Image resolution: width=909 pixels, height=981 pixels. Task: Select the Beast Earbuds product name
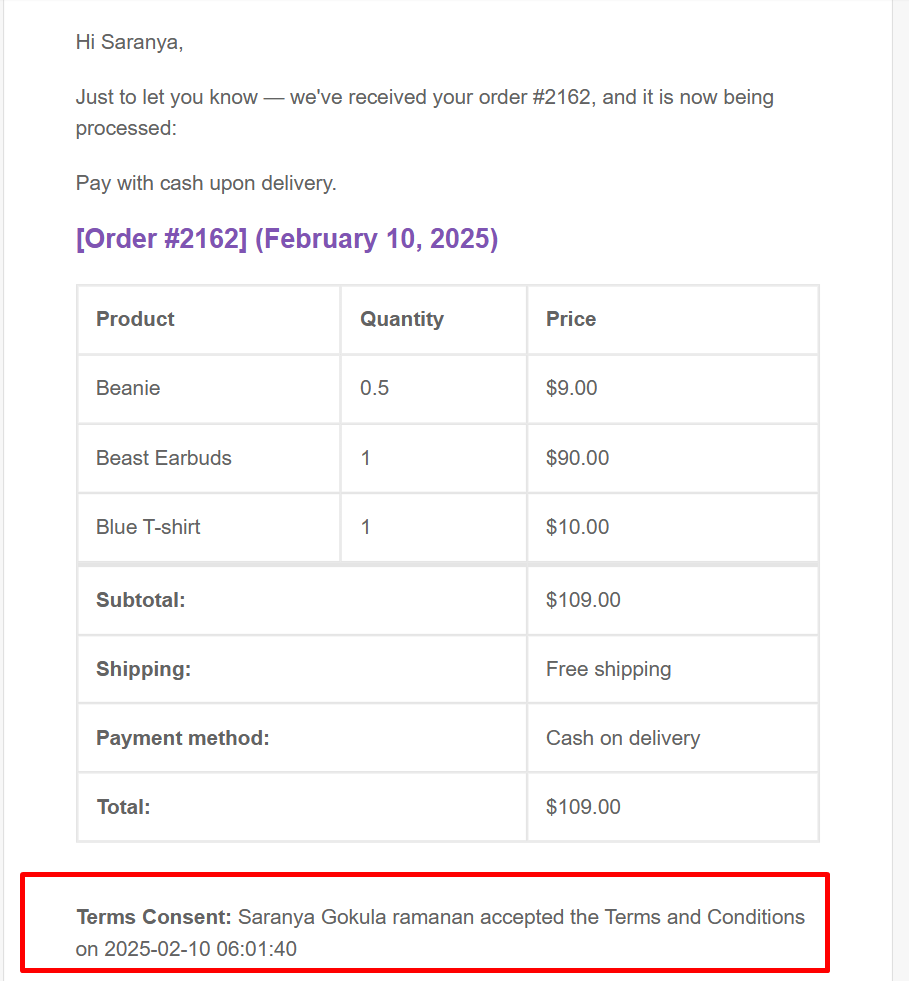pos(163,458)
